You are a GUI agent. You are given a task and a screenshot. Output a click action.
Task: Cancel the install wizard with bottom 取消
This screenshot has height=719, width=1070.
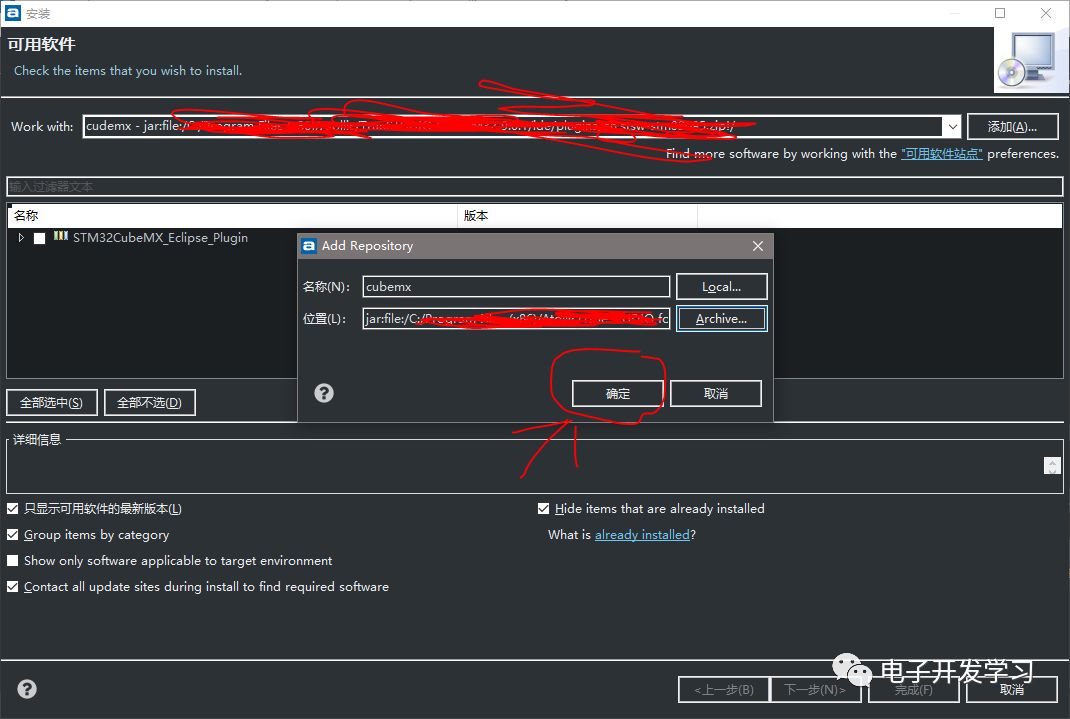coord(1012,690)
